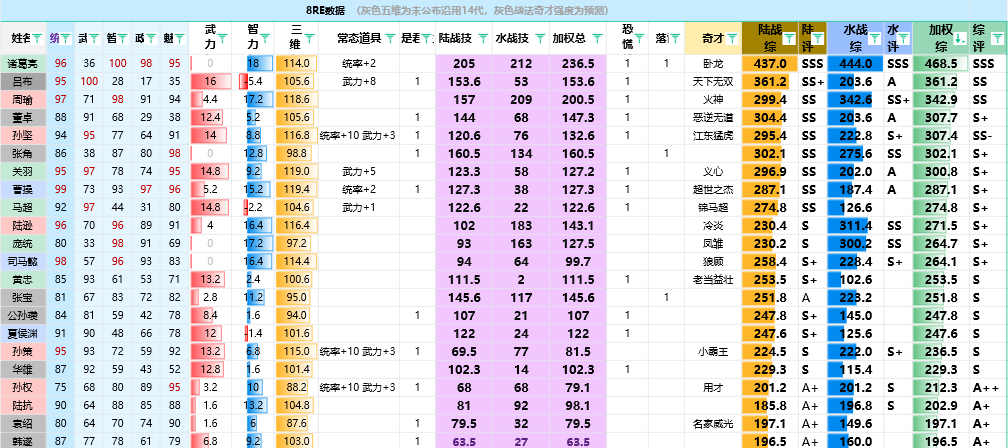Select the 8RE数据 title text
Screen dimensions: 1008x448
click(325, 11)
